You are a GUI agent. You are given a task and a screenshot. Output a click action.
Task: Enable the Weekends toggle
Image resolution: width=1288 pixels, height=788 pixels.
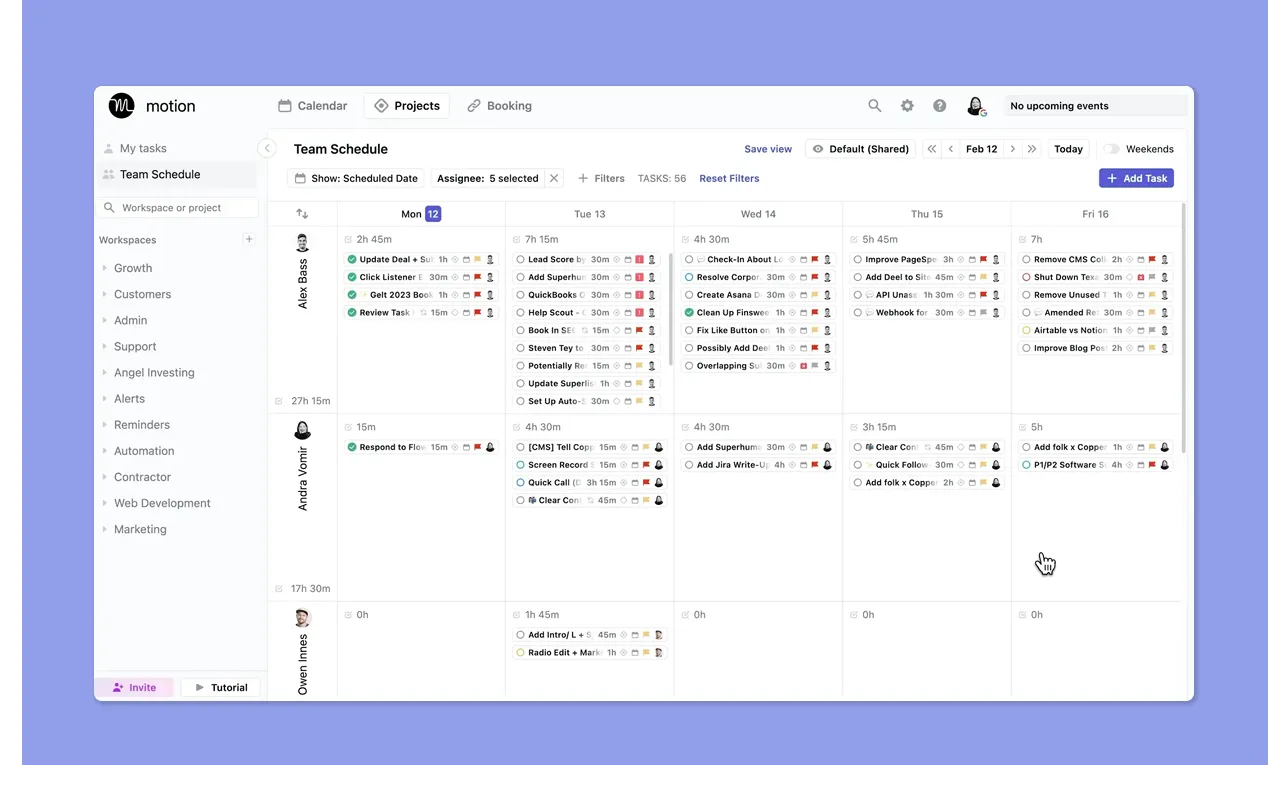click(x=1109, y=147)
